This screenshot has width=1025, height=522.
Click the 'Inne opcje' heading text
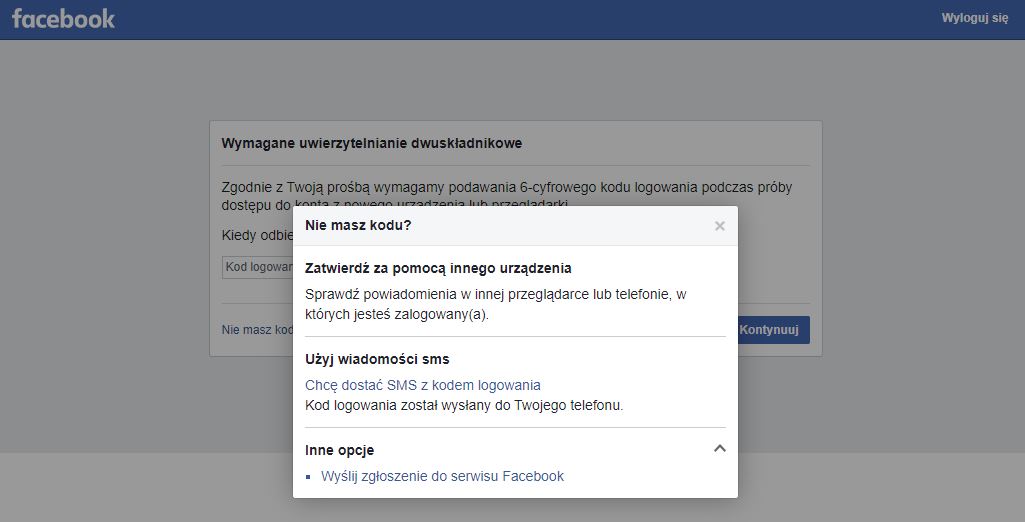click(x=339, y=450)
